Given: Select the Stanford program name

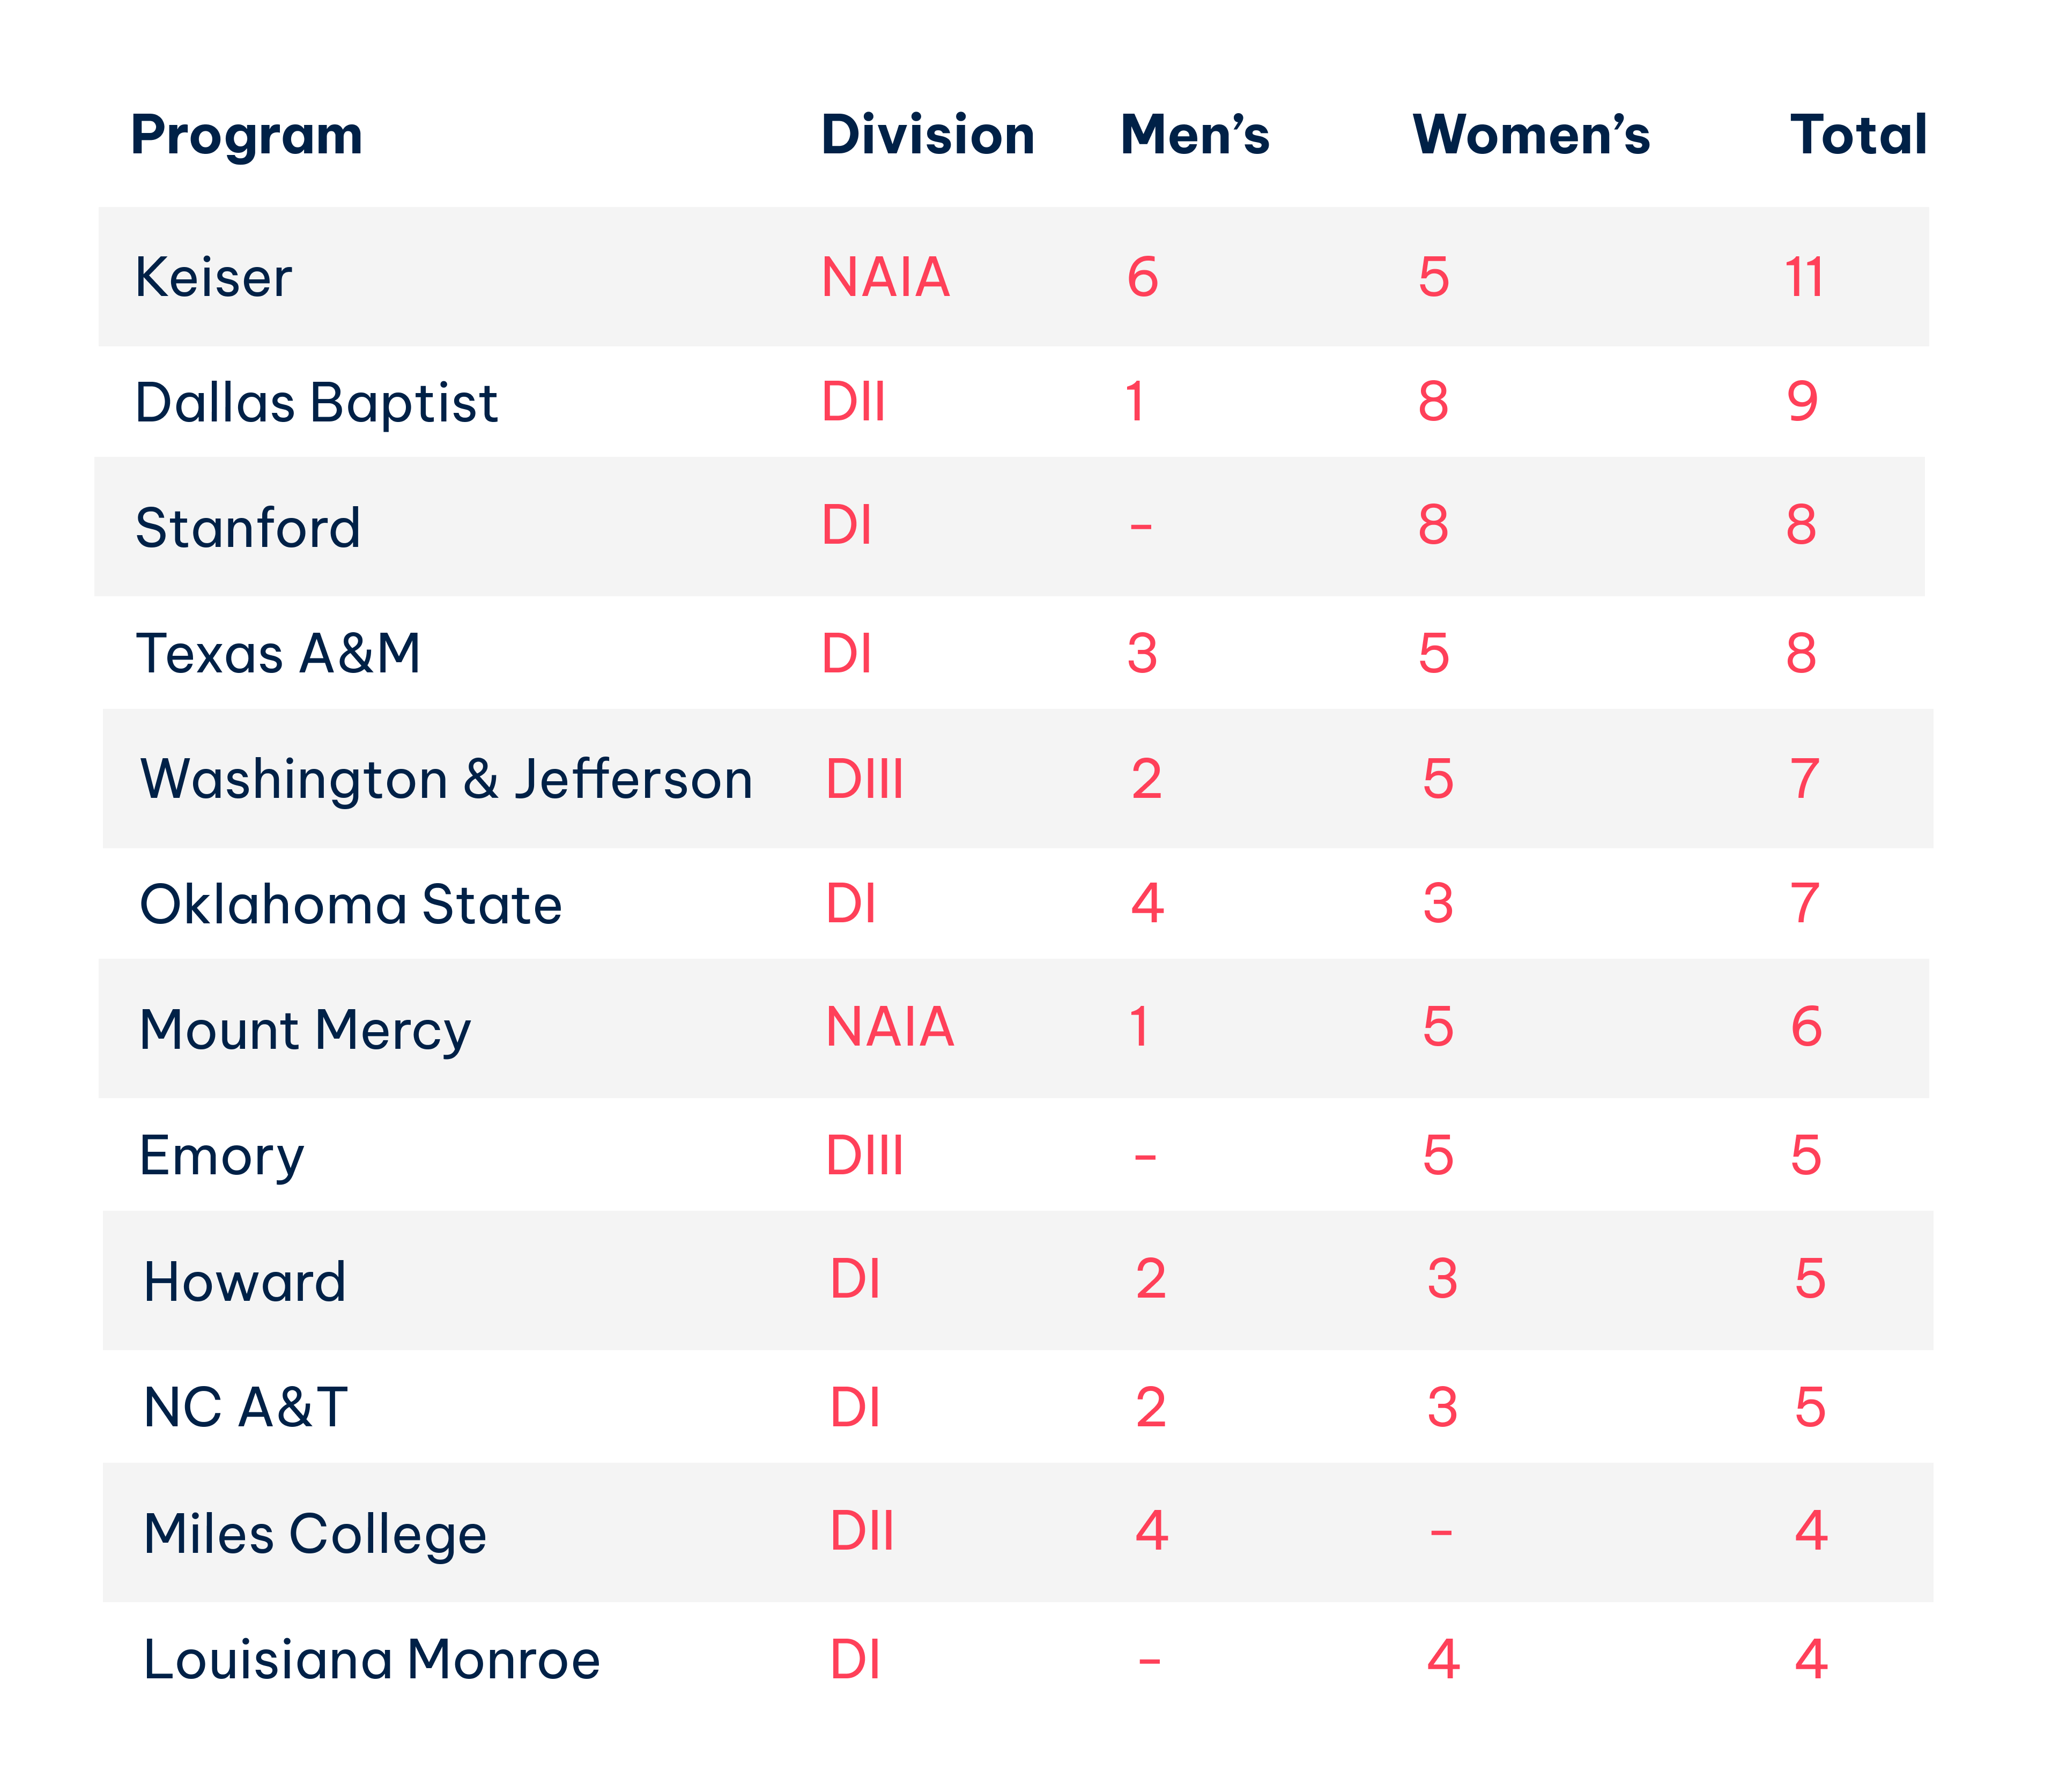Looking at the screenshot, I should coord(247,527).
